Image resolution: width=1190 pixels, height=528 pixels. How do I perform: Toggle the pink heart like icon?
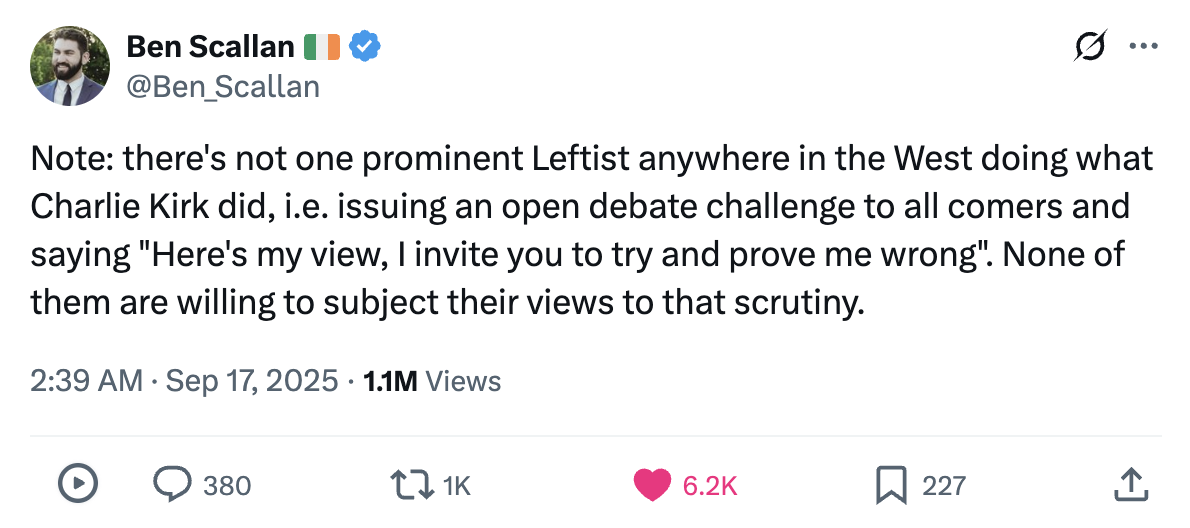pyautogui.click(x=652, y=485)
